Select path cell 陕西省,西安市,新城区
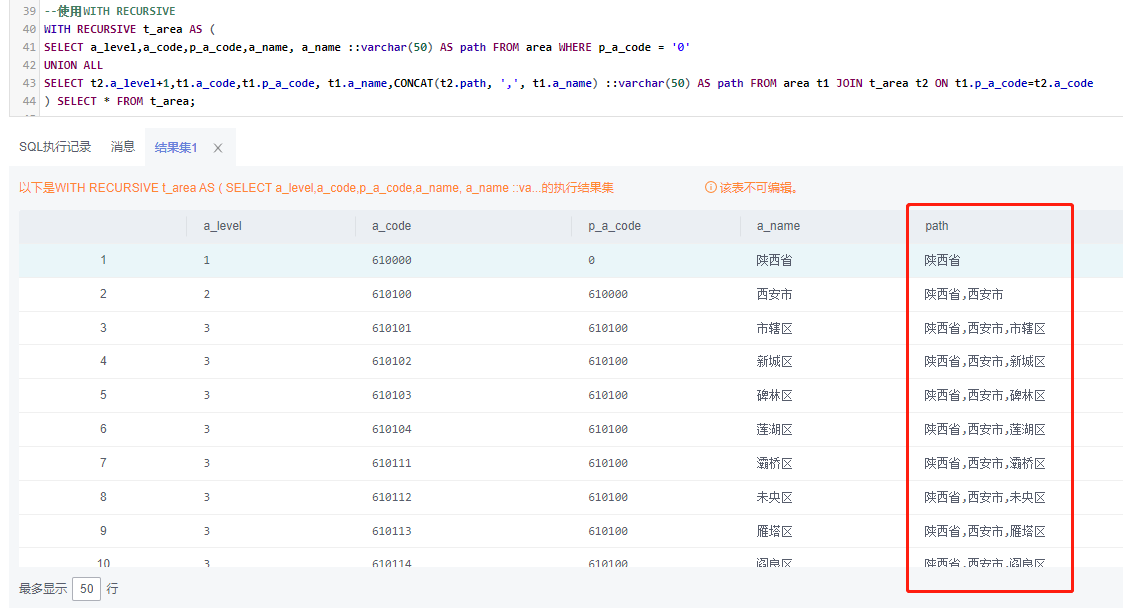Viewport: 1123px width, 608px height. [x=985, y=362]
